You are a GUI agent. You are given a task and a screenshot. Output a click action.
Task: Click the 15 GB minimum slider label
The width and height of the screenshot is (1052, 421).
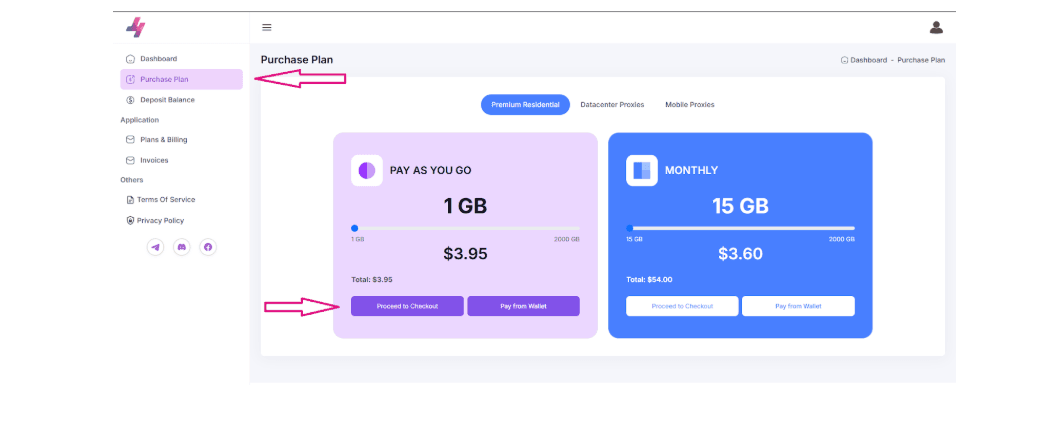pos(634,240)
